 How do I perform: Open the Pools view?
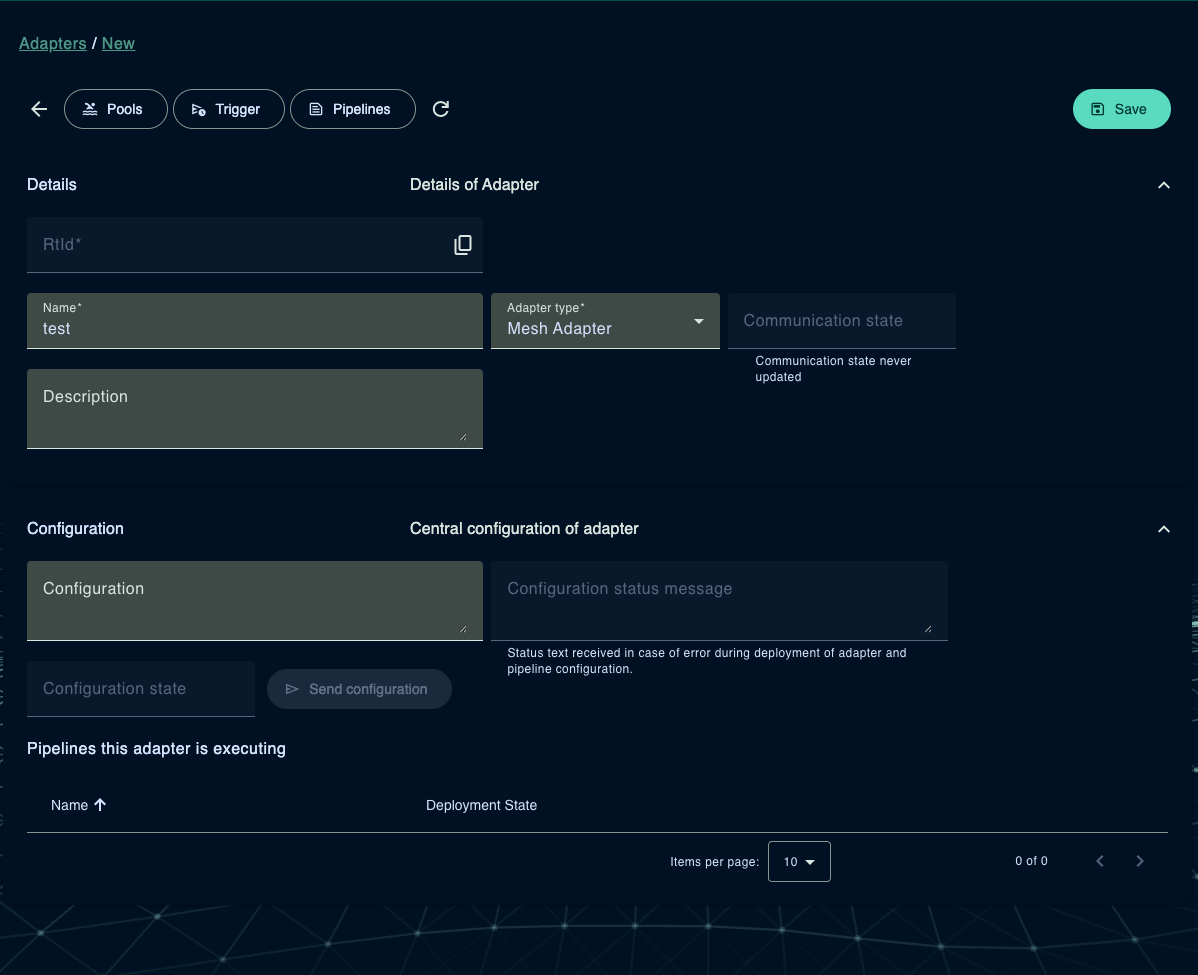(115, 109)
